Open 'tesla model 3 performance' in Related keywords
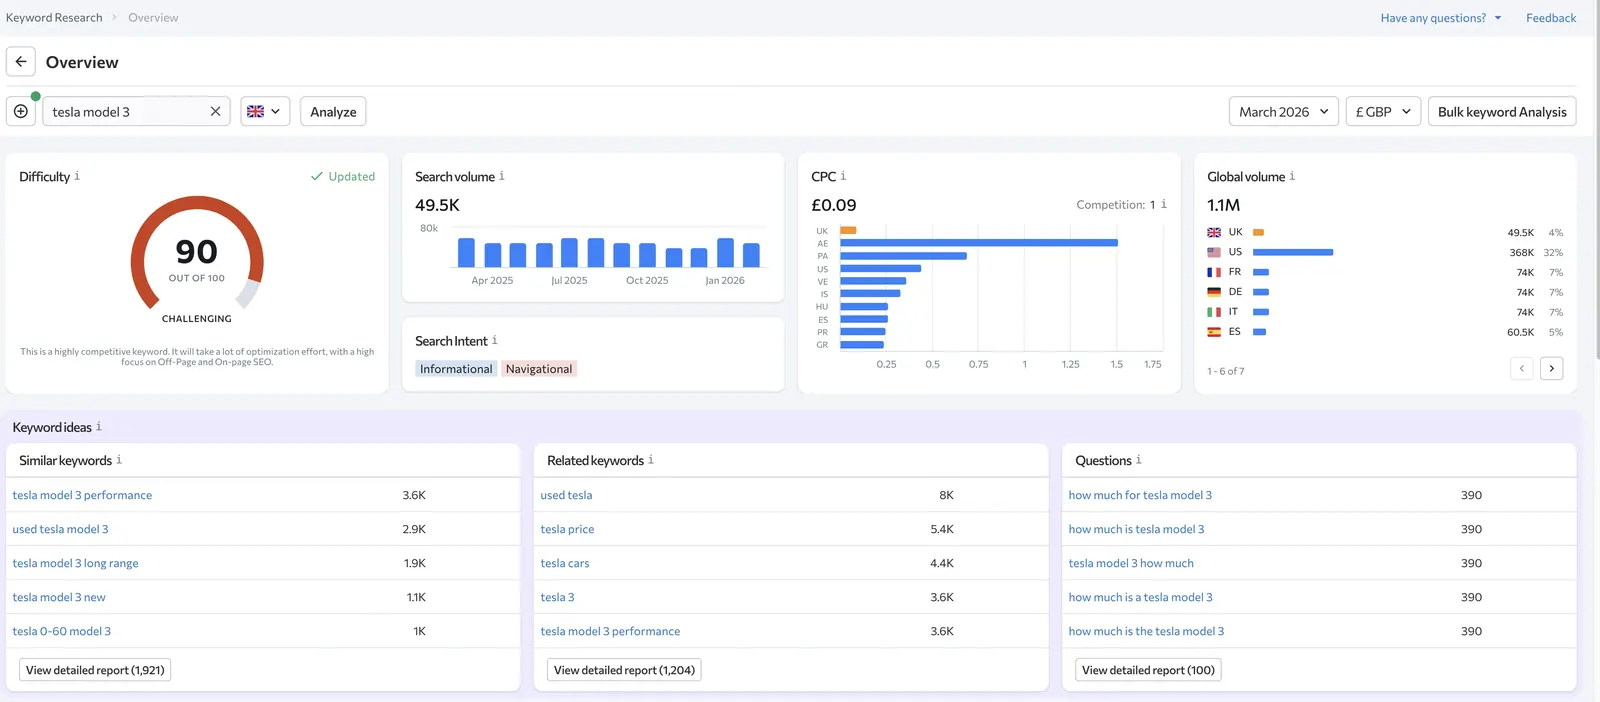The image size is (1600, 702). (610, 631)
